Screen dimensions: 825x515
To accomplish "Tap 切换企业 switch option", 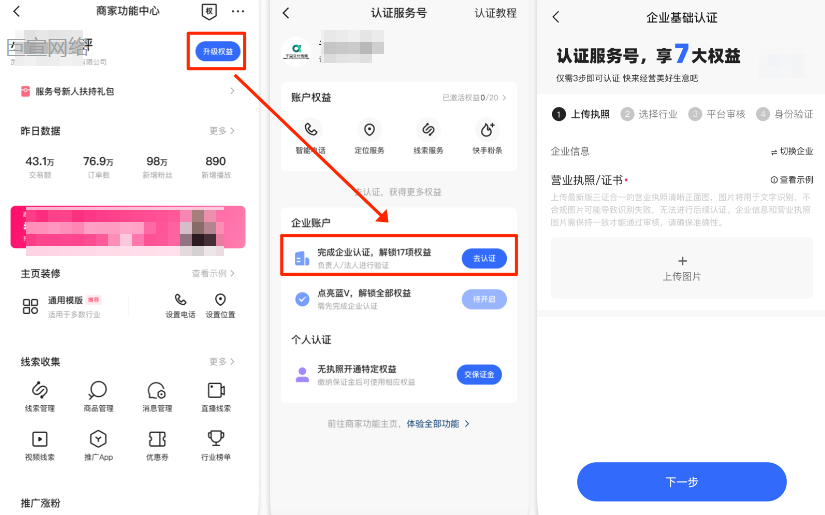I will tap(792, 152).
